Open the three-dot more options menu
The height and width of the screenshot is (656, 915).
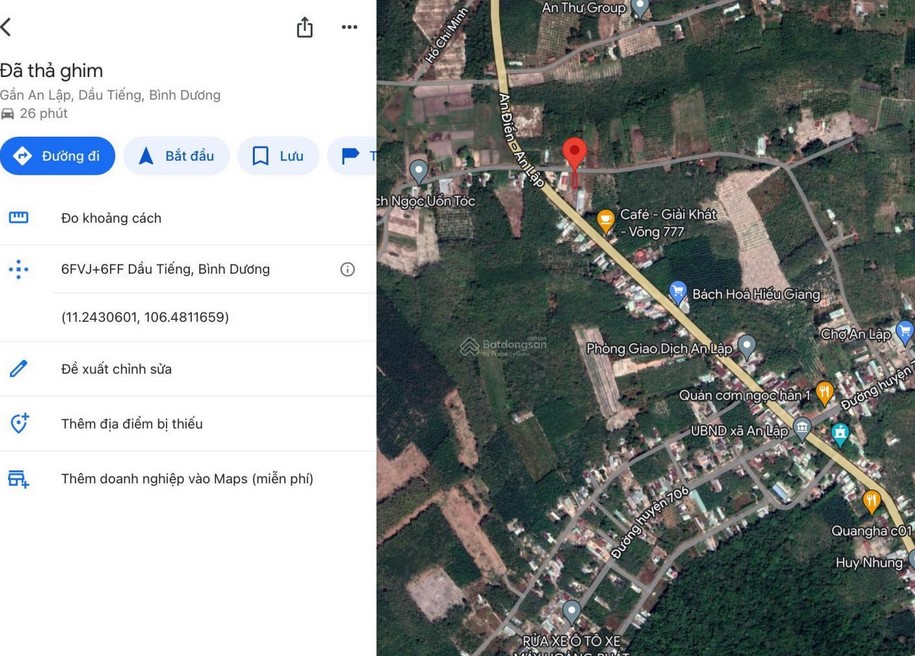(x=349, y=27)
